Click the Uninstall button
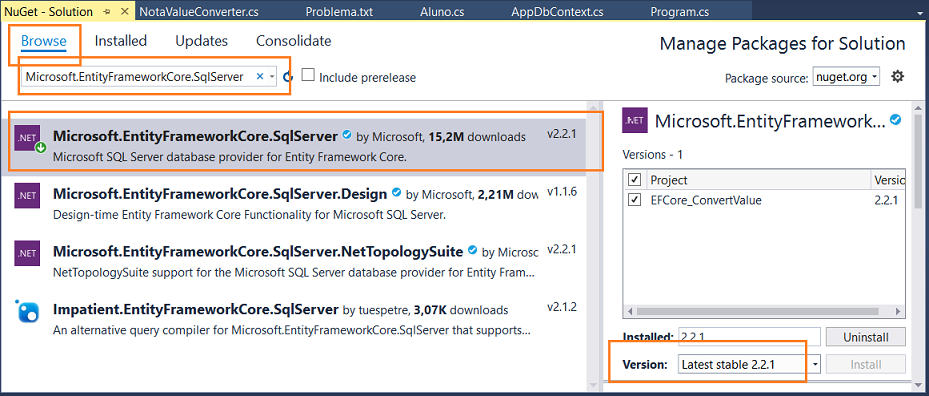This screenshot has width=929, height=396. tap(866, 337)
